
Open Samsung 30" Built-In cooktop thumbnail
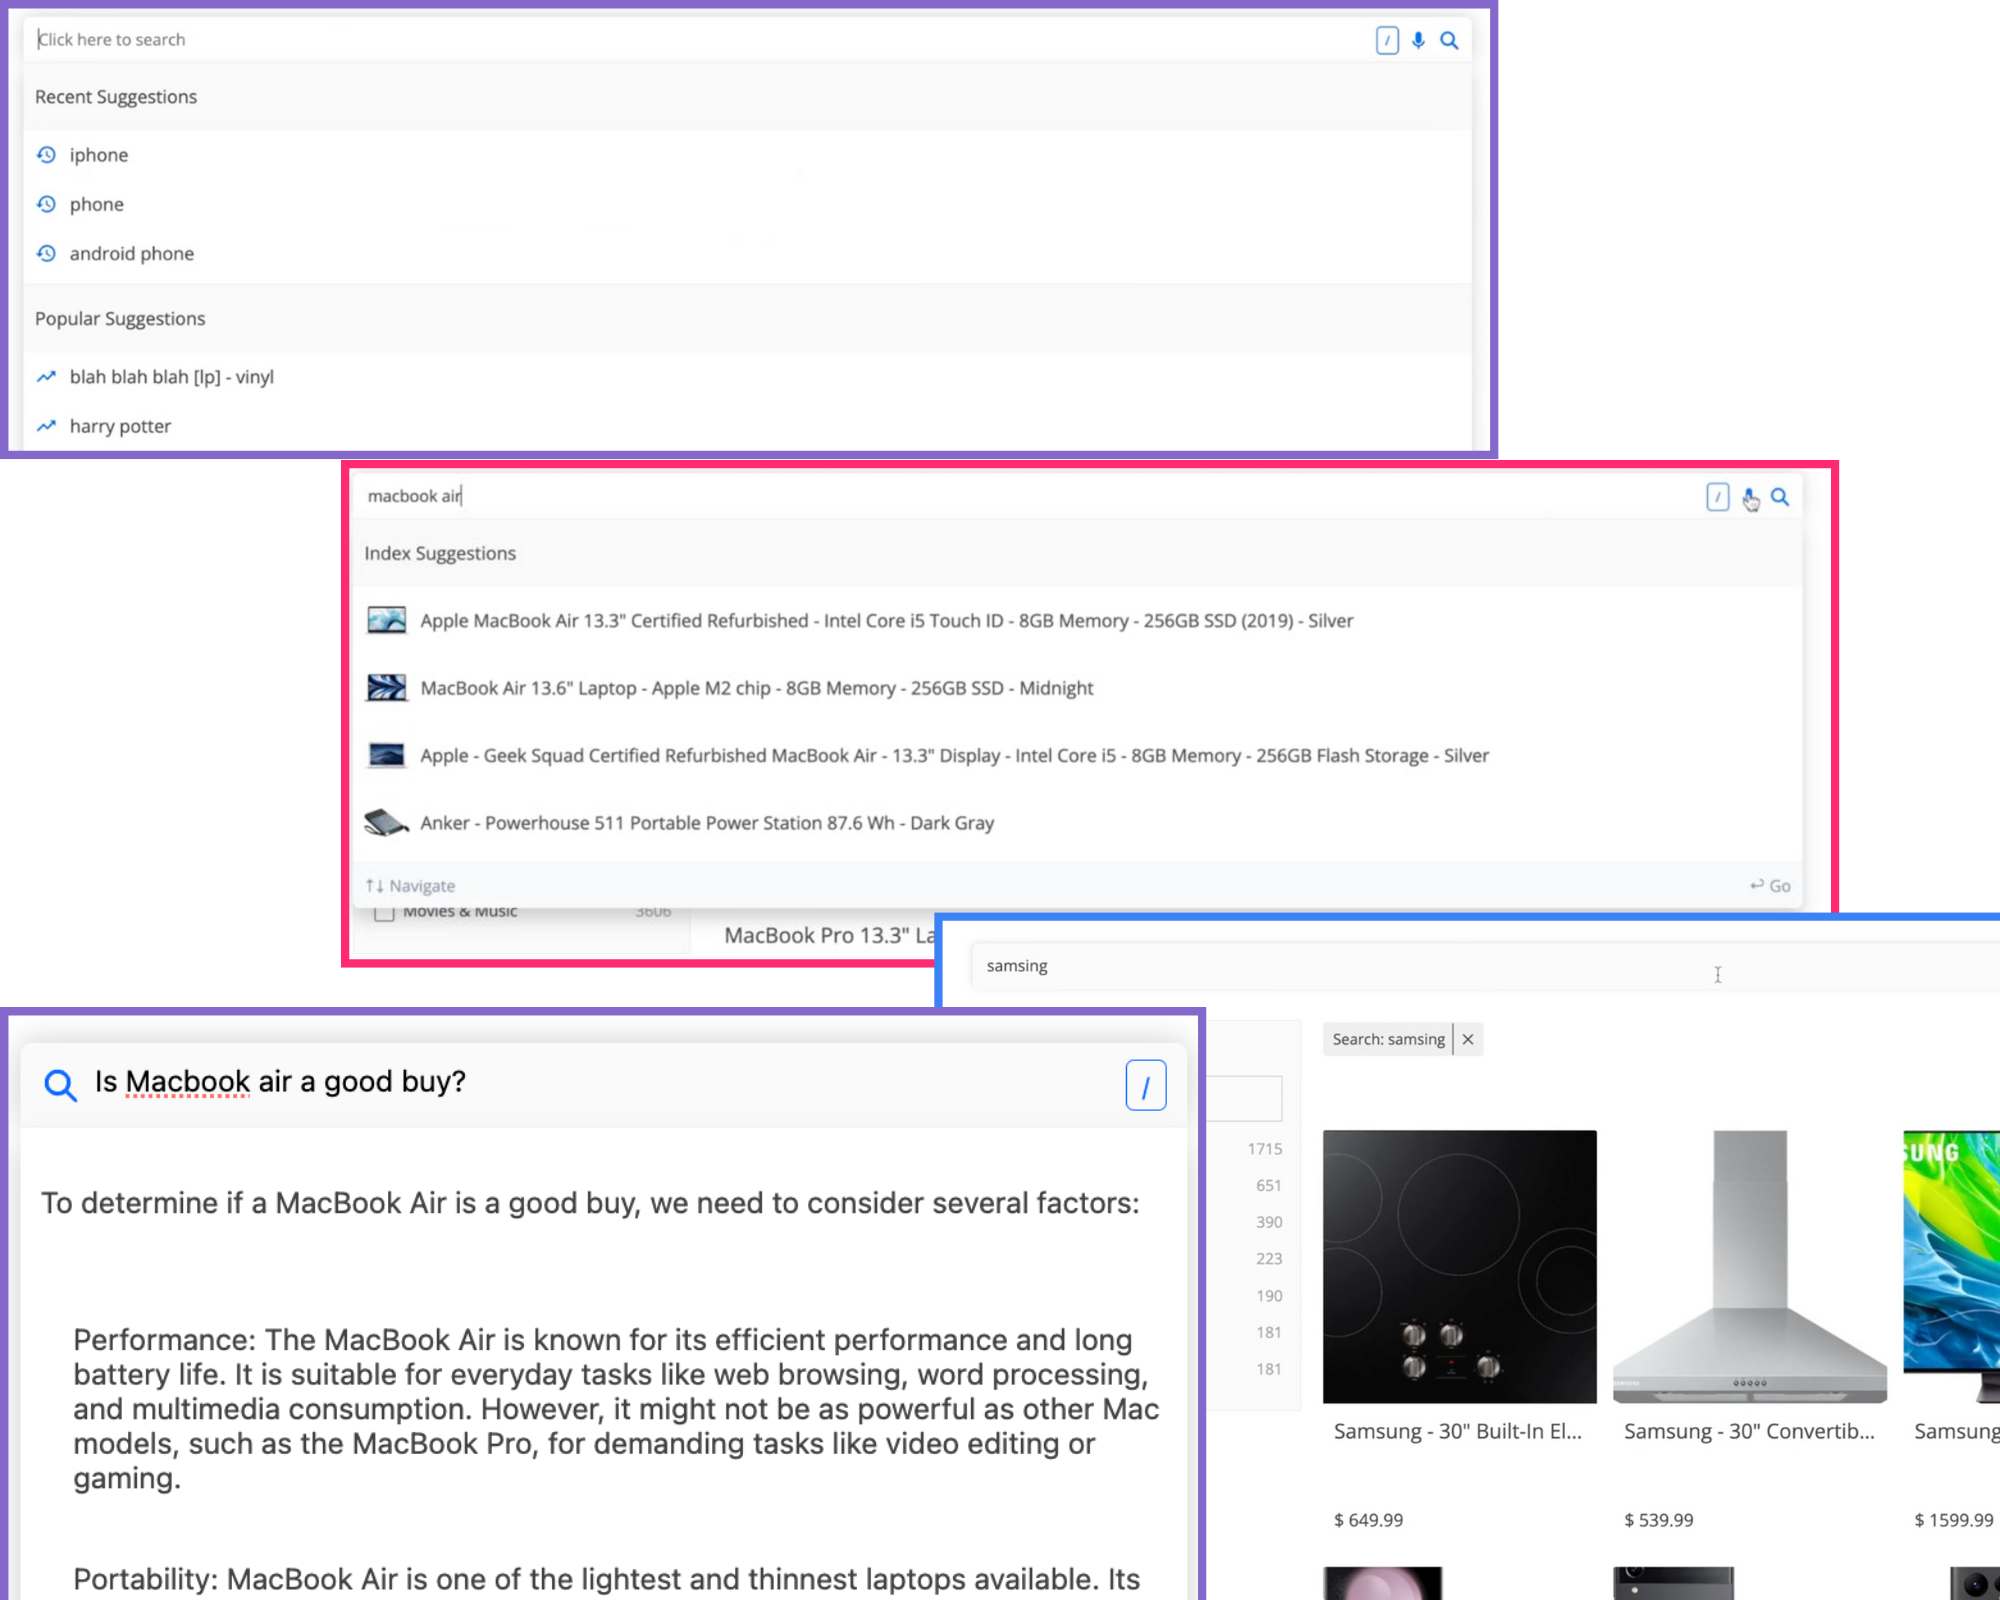pyautogui.click(x=1459, y=1266)
